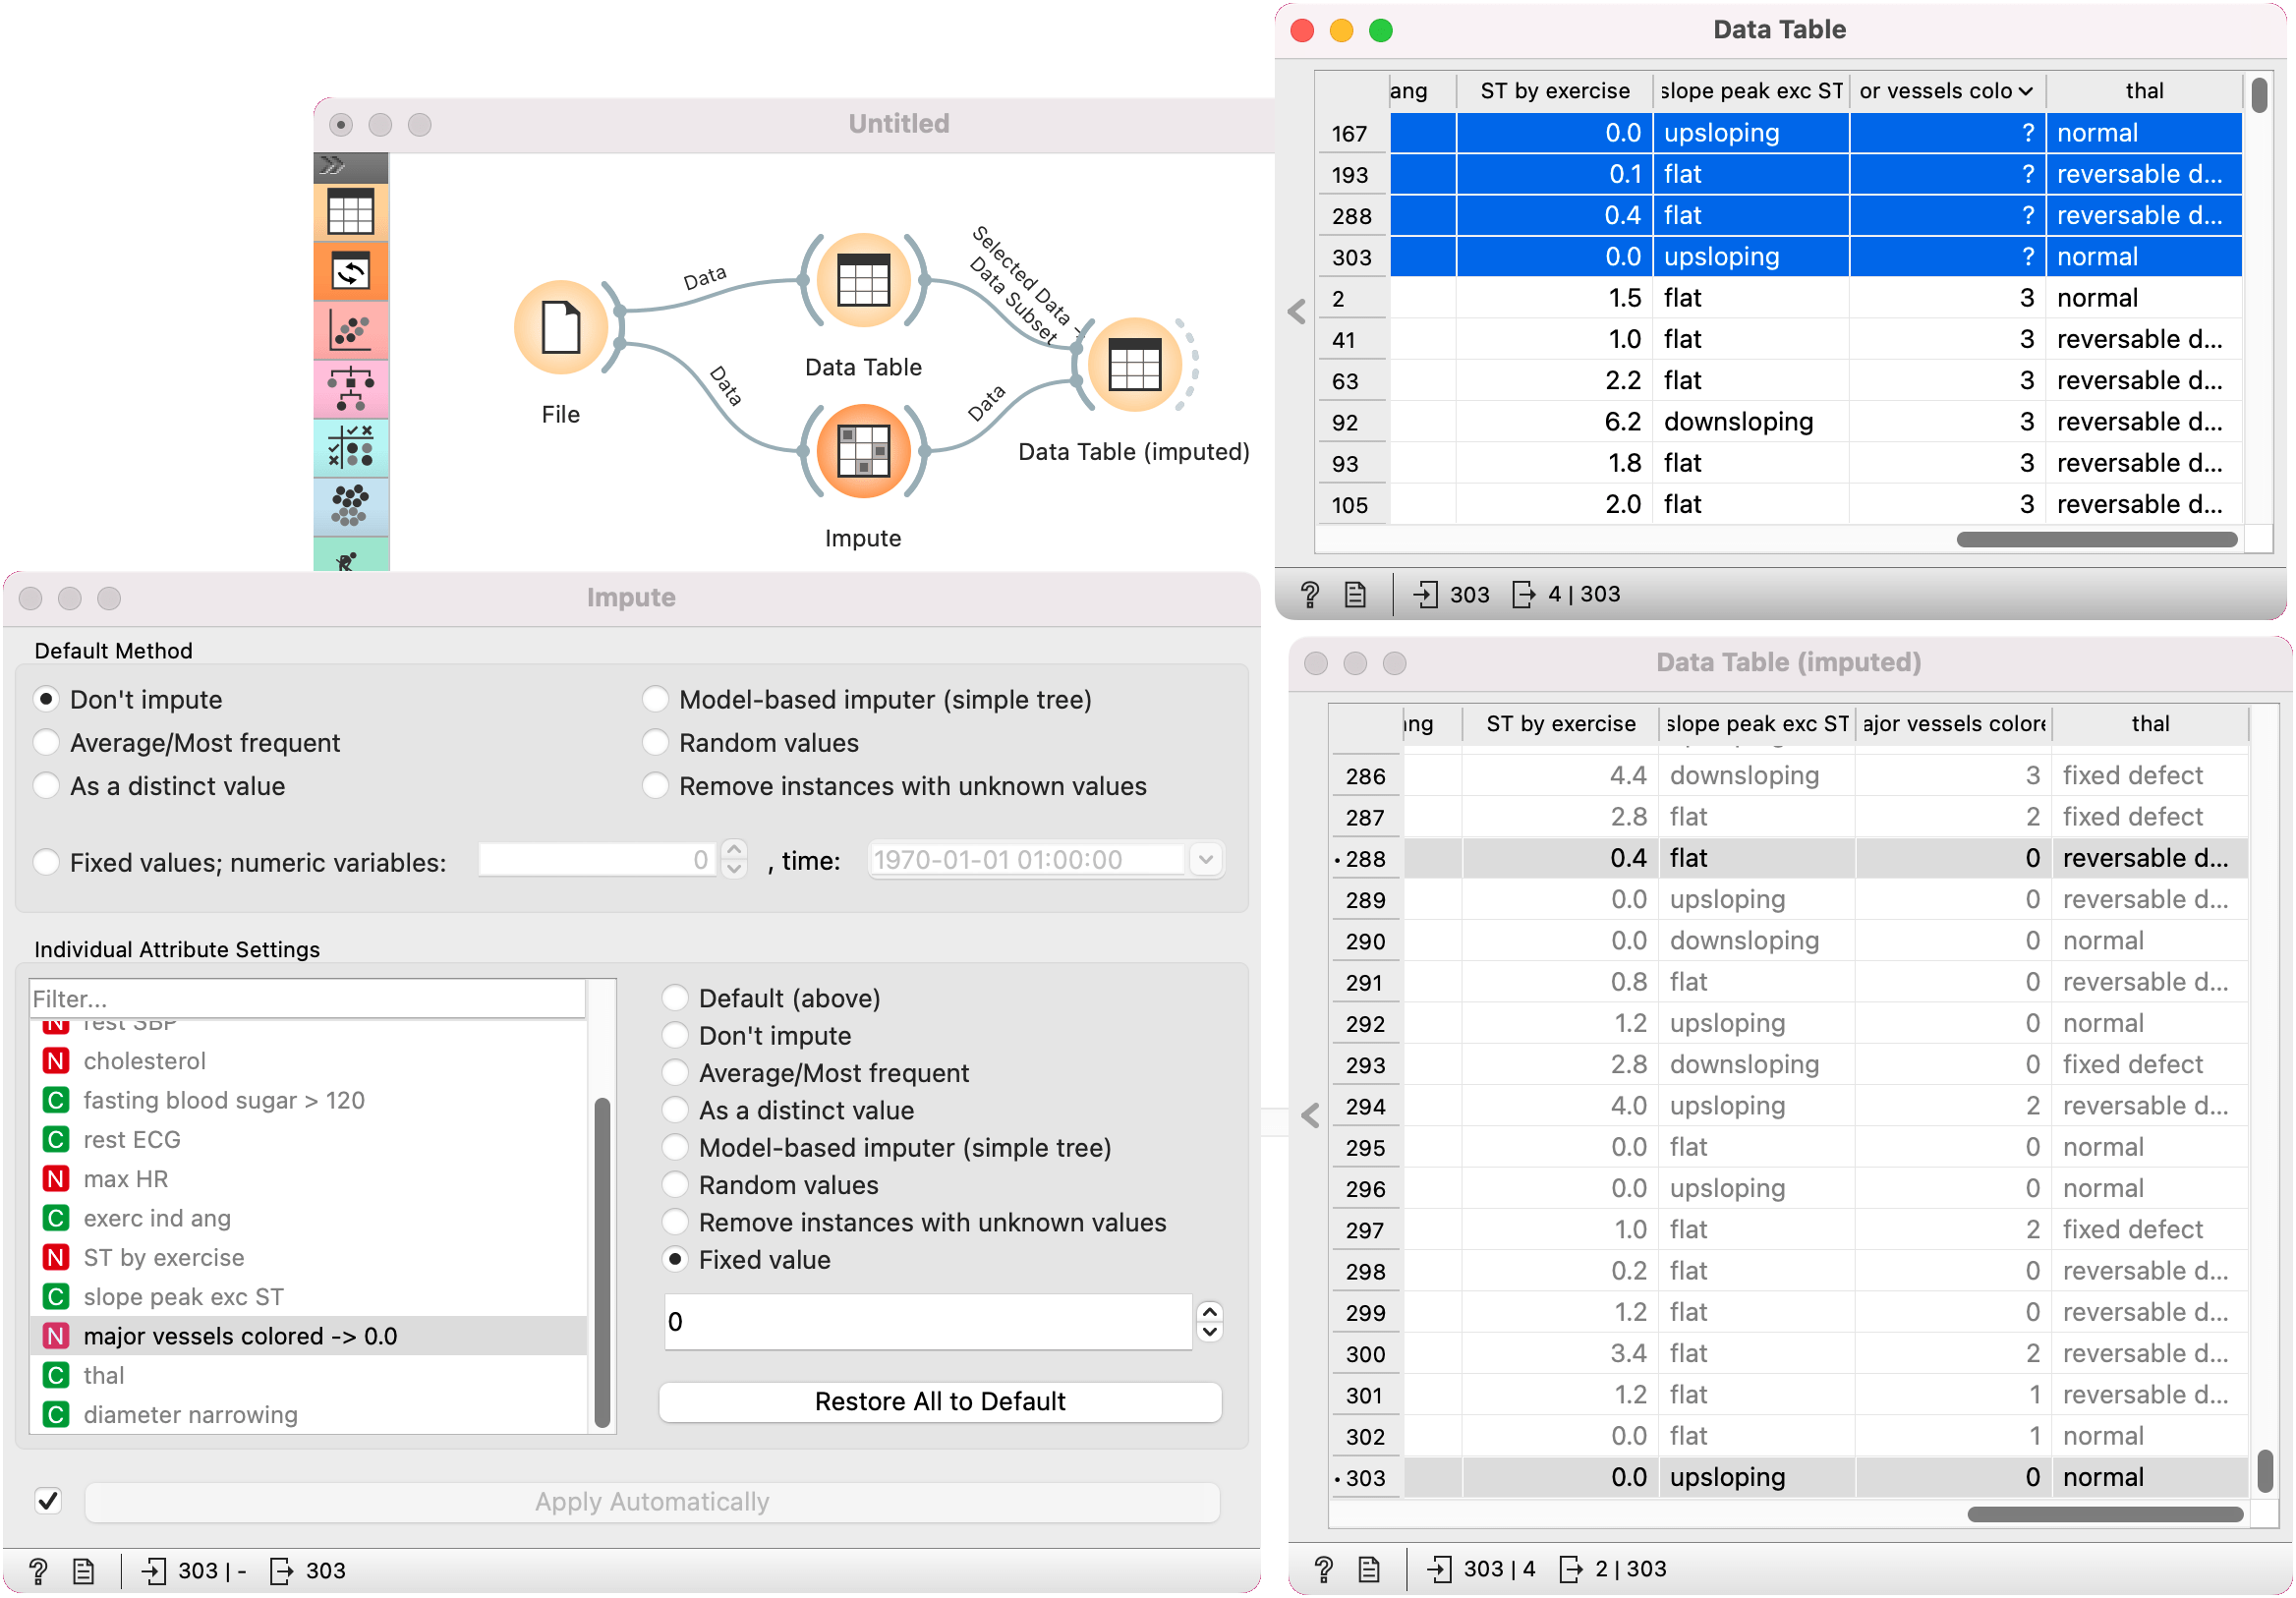
Task: Select major vessels colored -> 0.0 attribute
Action: click(308, 1336)
